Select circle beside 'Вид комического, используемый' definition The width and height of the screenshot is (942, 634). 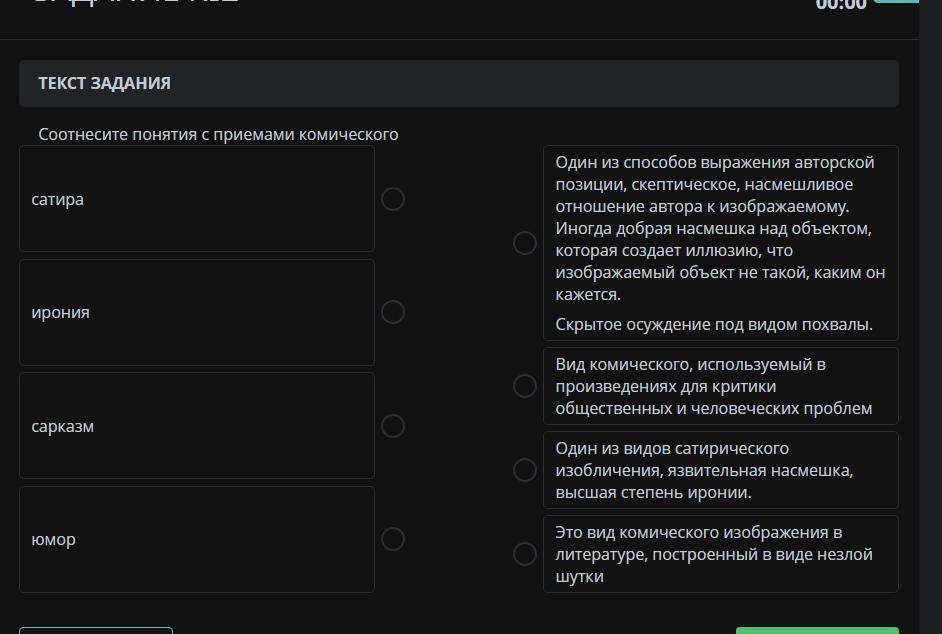pyautogui.click(x=525, y=386)
